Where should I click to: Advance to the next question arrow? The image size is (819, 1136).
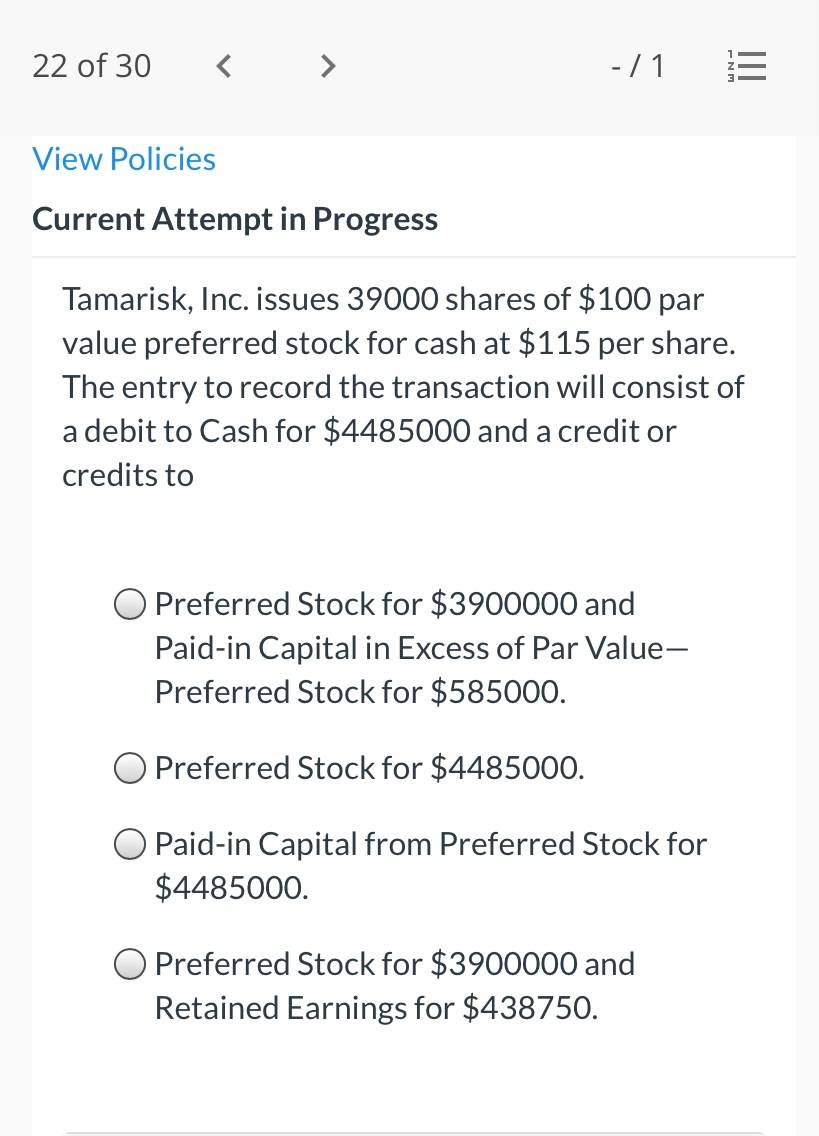(x=328, y=67)
